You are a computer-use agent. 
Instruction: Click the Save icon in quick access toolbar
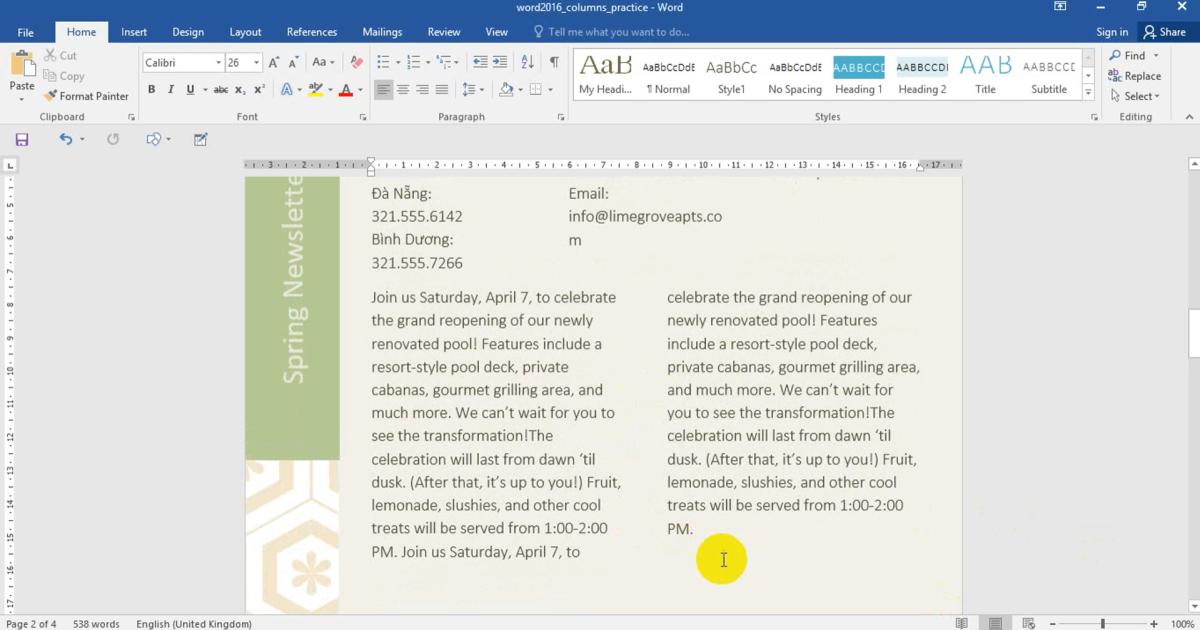click(x=22, y=139)
